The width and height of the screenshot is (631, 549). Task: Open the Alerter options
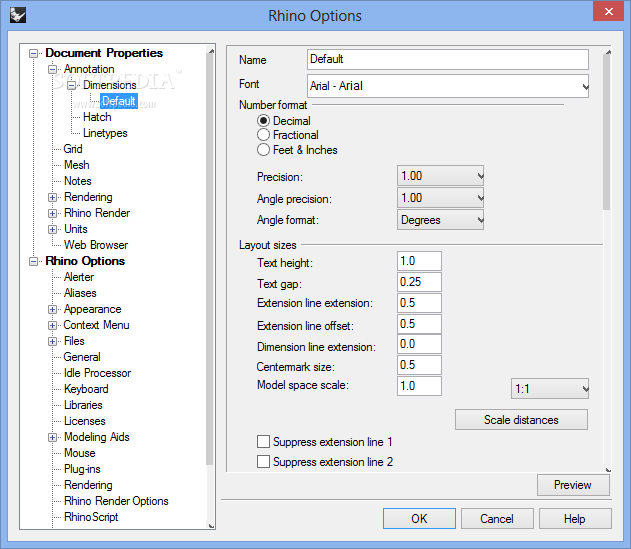(x=79, y=277)
